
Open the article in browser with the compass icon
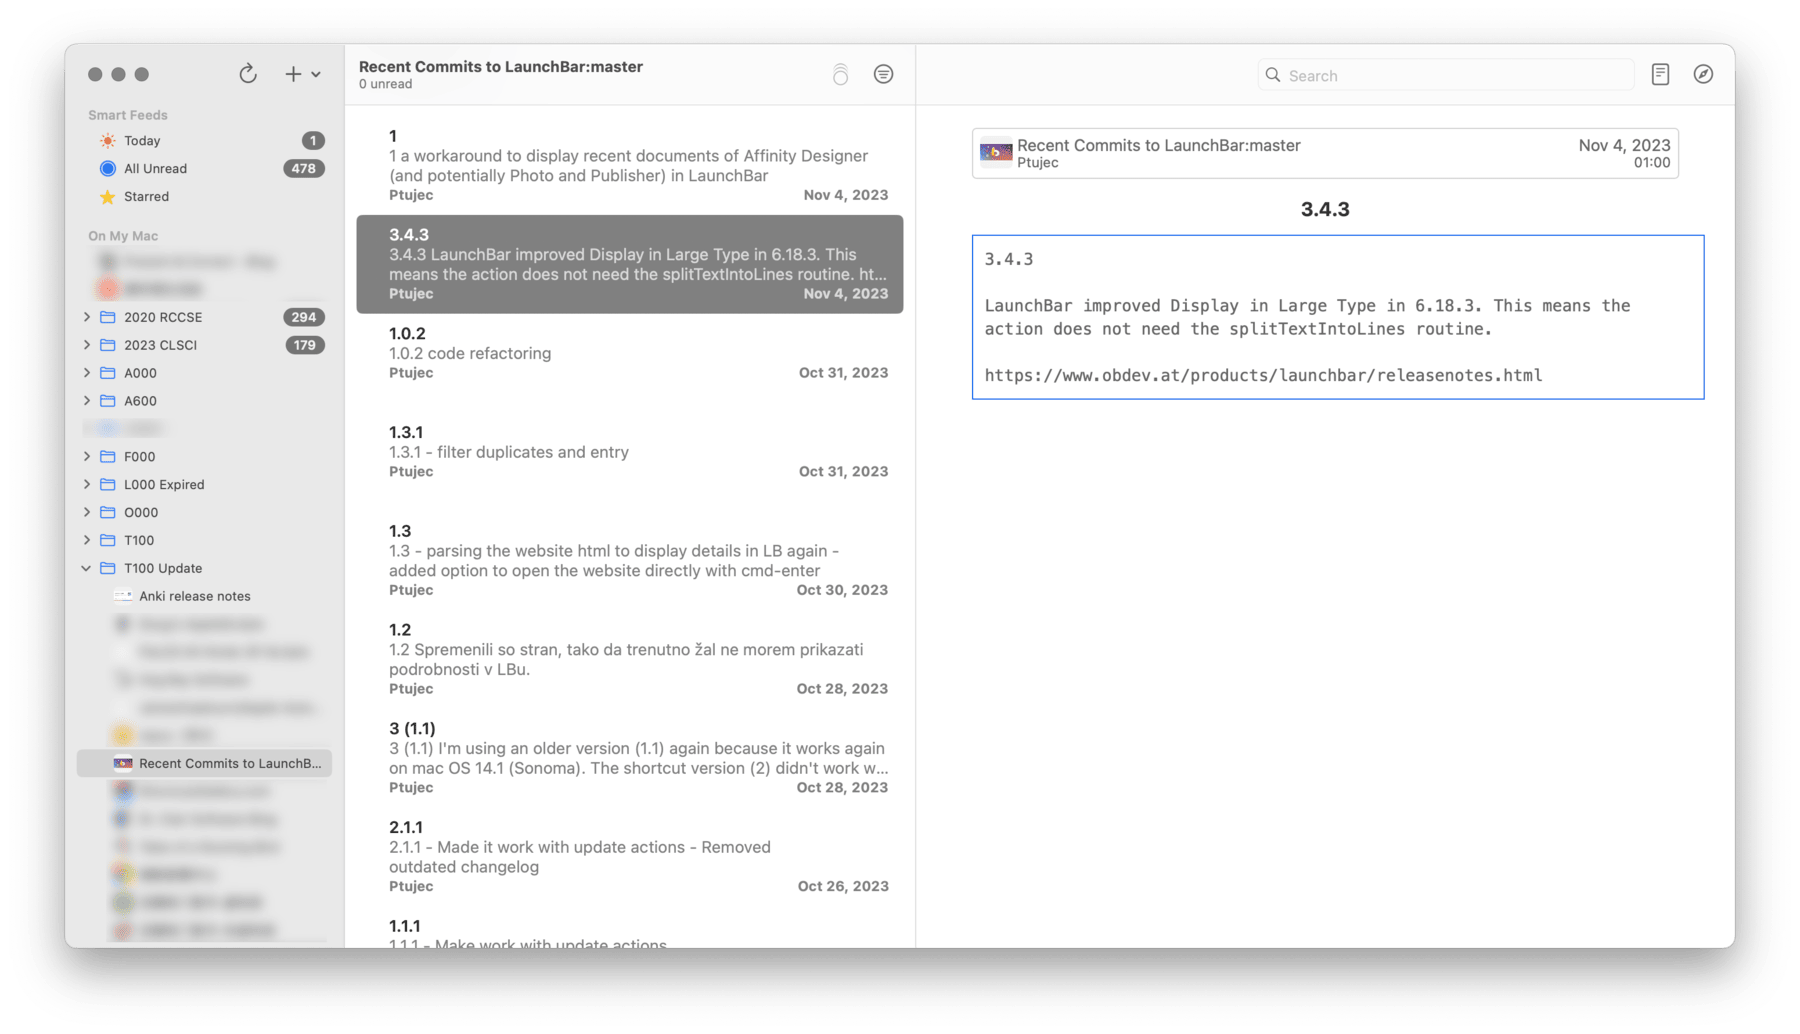[1703, 74]
